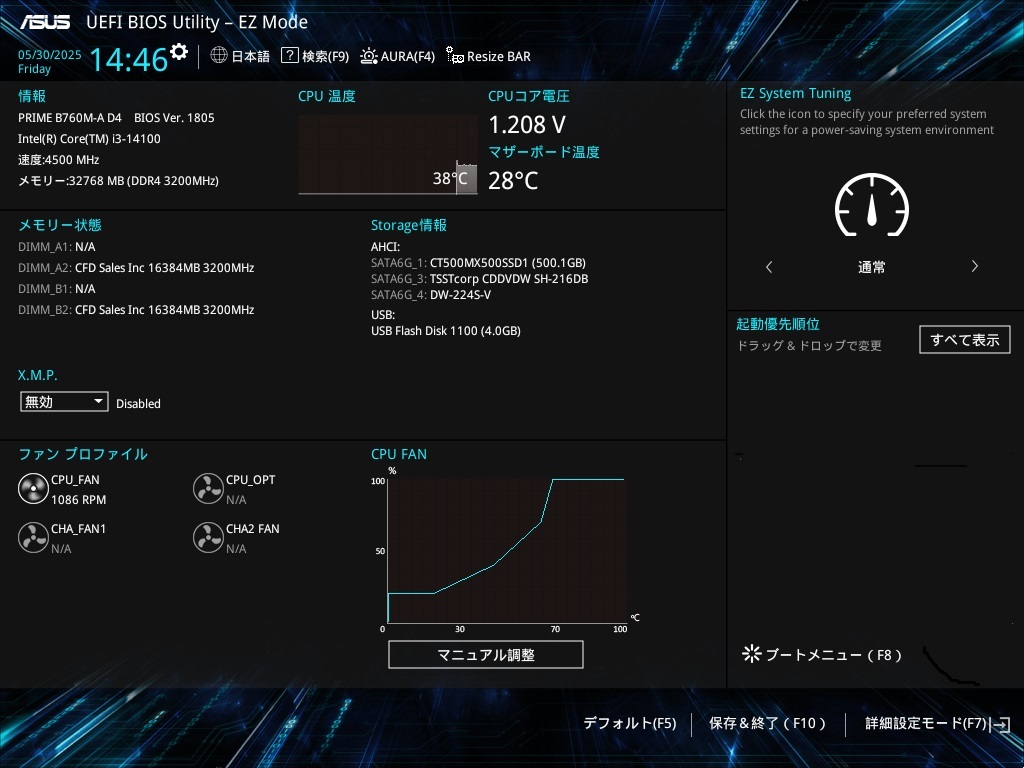Open search question mark icon (F9)
Screen dimensions: 1024x768
click(x=290, y=56)
